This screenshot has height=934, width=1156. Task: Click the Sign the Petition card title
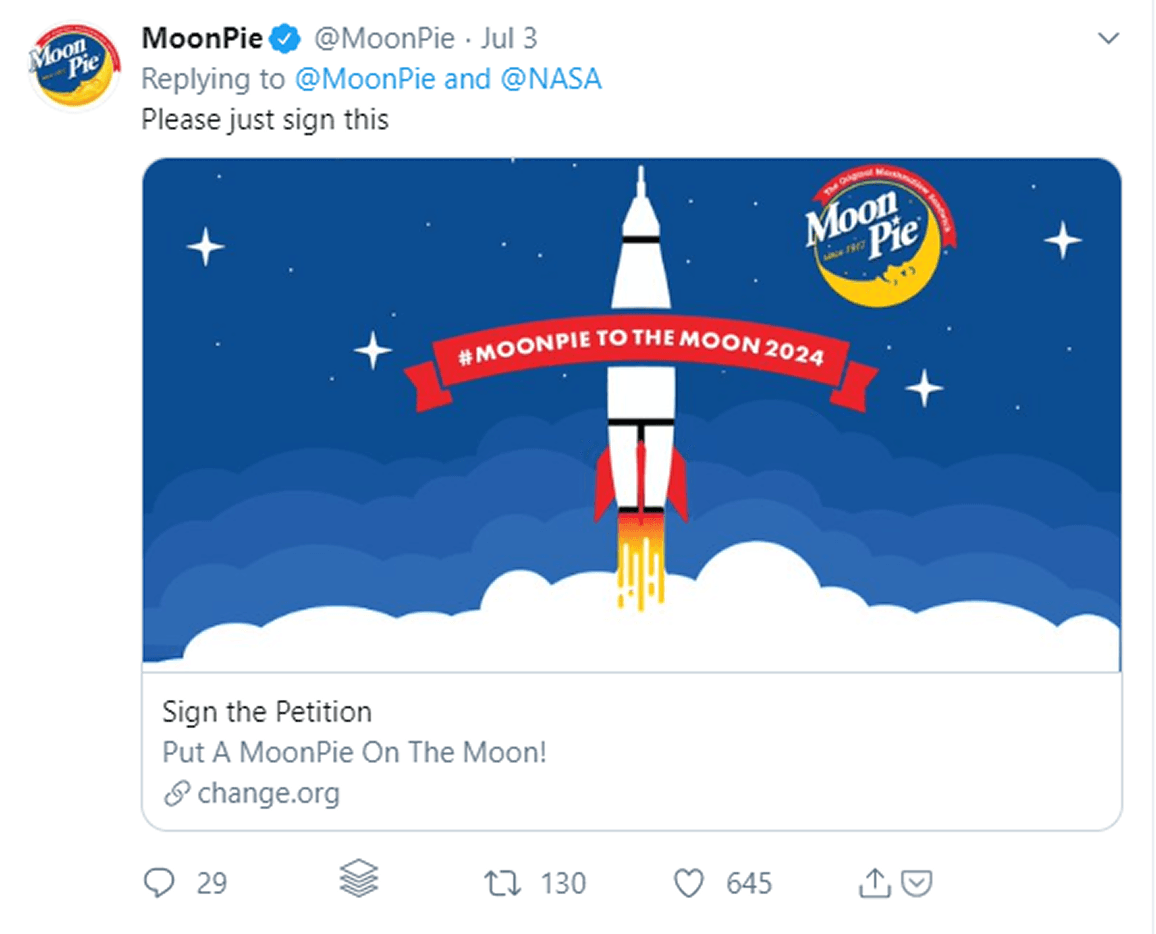coord(266,712)
